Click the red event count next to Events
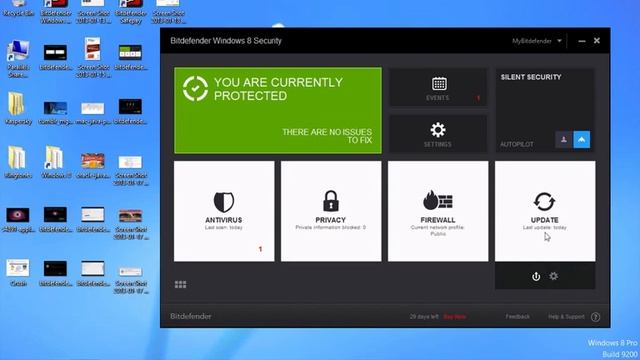 [x=478, y=98]
